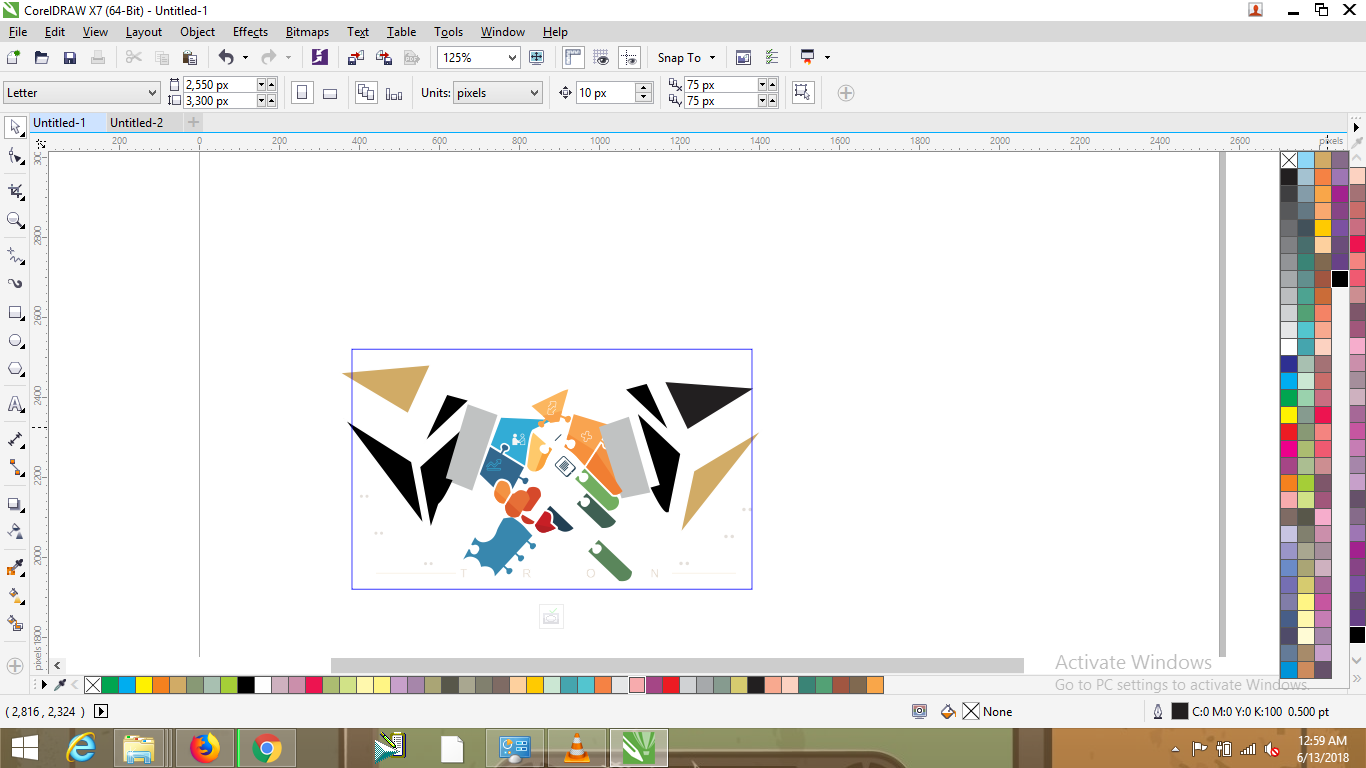Click the Publish to PDF icon
Screen dimensions: 1366x768
[x=412, y=57]
